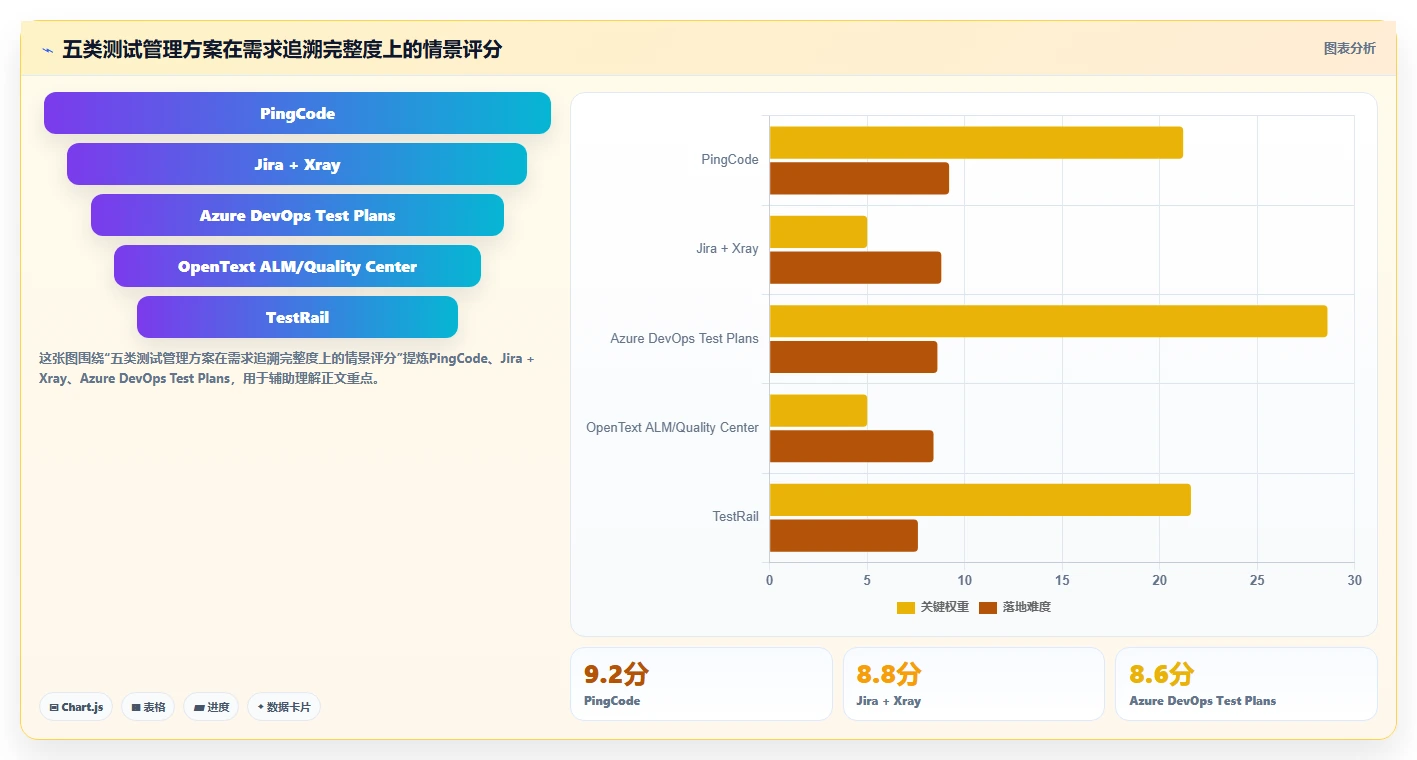Viewport: 1417px width, 760px height.
Task: Click the Jira + Xray brown bar
Action: (855, 267)
